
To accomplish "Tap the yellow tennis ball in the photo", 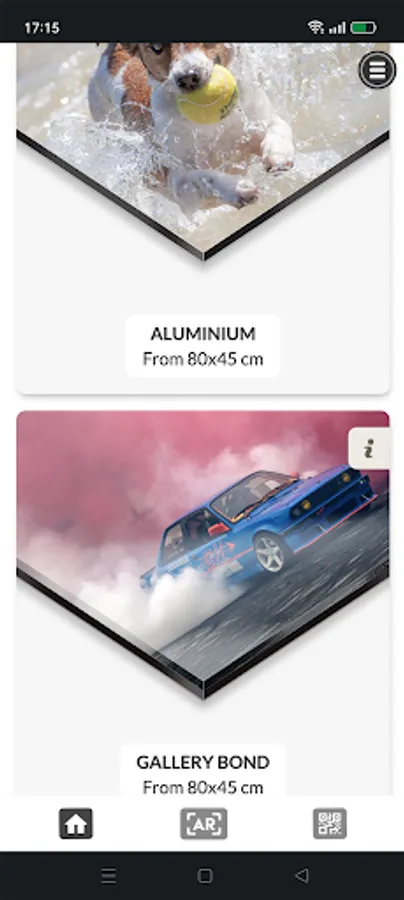I will pos(207,94).
